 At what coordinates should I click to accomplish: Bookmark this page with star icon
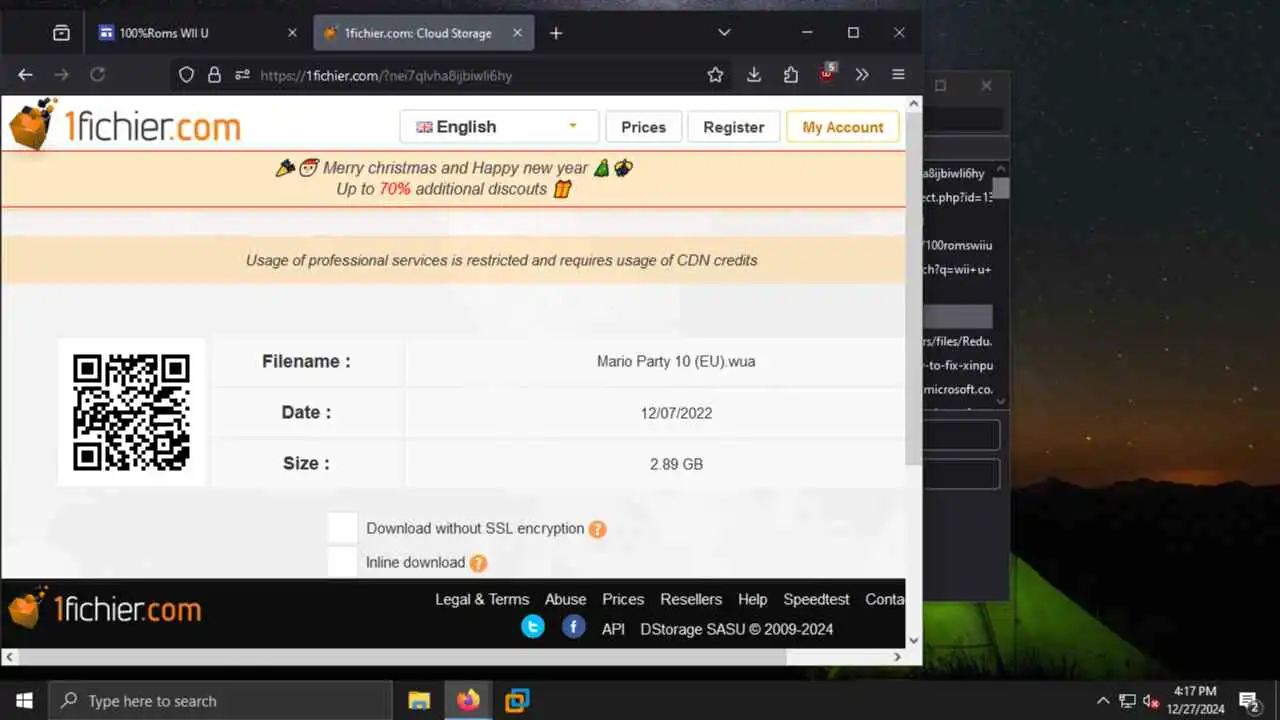(715, 75)
